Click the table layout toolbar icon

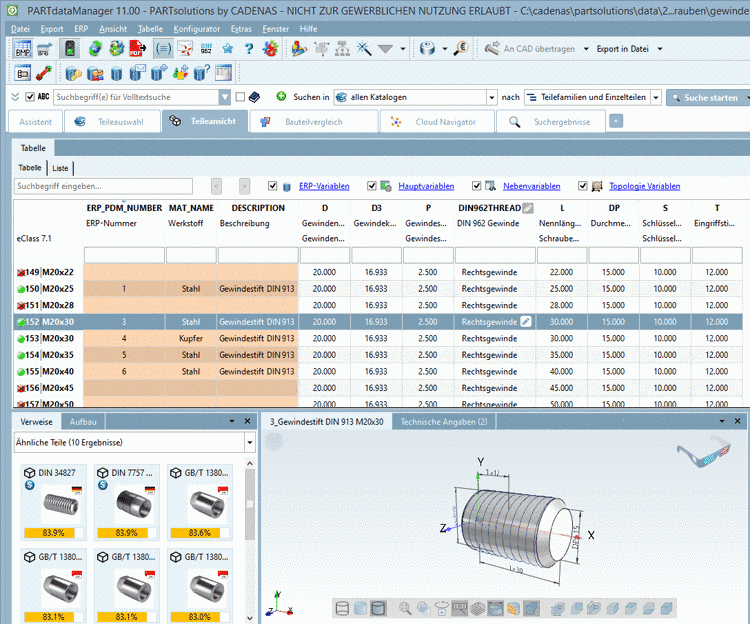point(223,73)
